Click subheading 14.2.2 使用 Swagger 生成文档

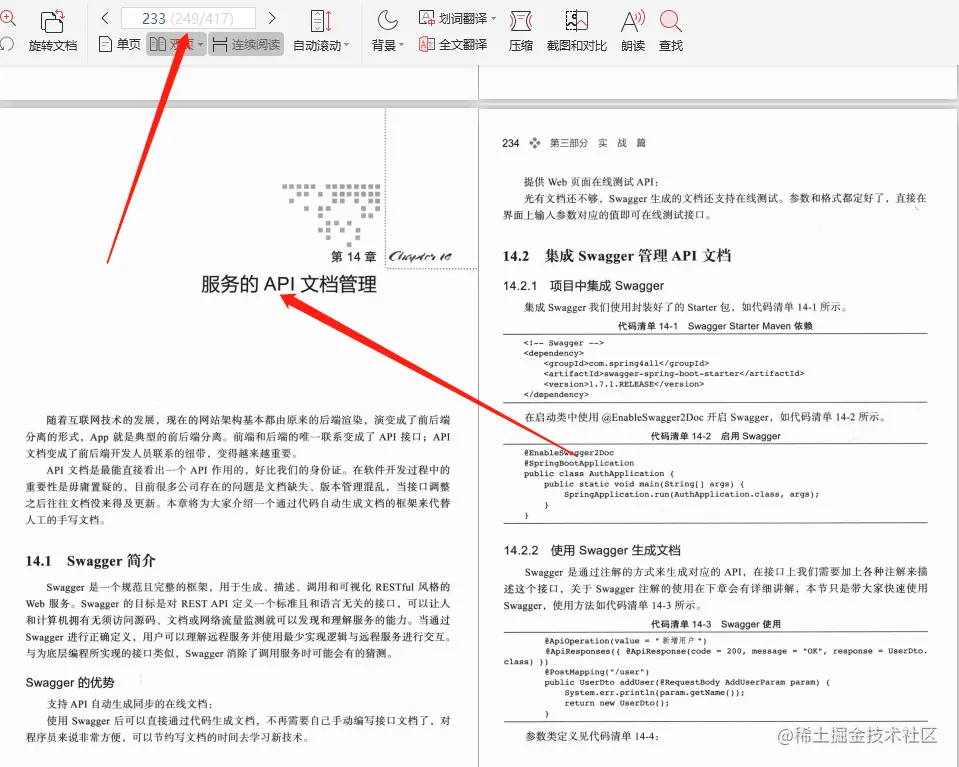pyautogui.click(x=592, y=550)
